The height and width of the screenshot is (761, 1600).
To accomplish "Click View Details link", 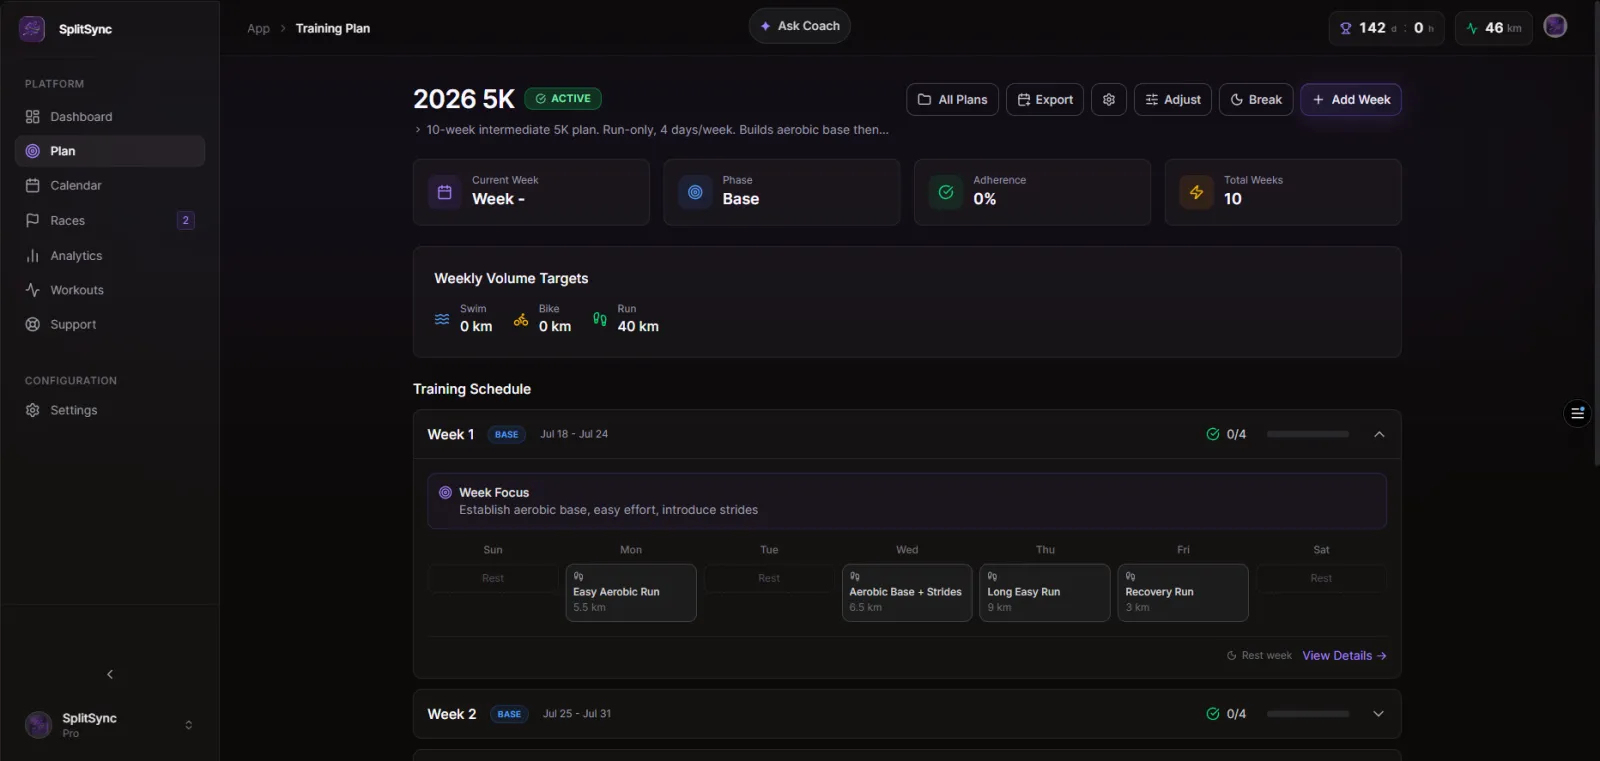I will [x=1344, y=656].
